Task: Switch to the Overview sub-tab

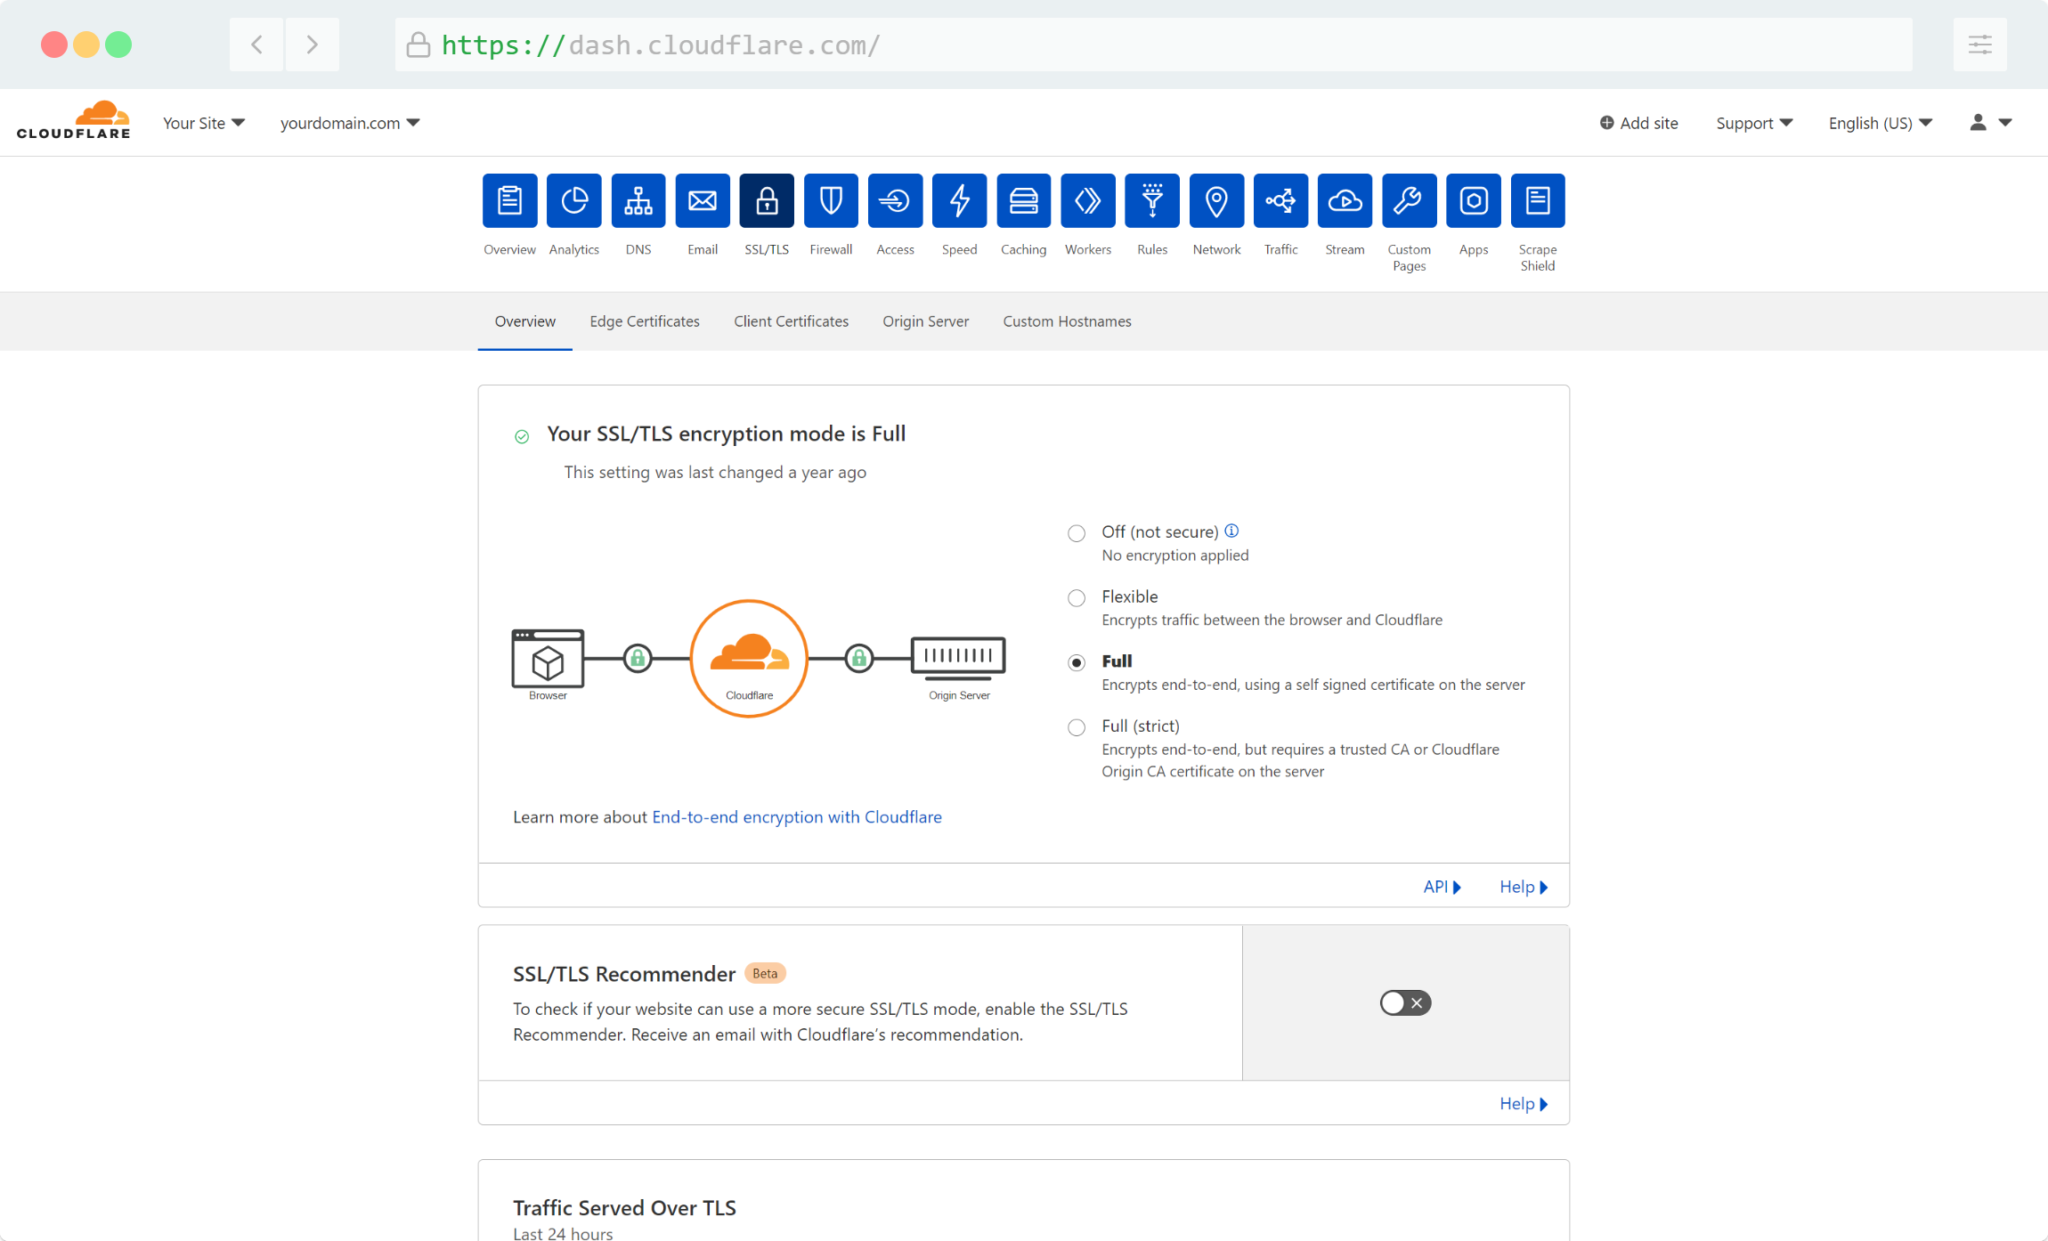Action: pyautogui.click(x=525, y=321)
